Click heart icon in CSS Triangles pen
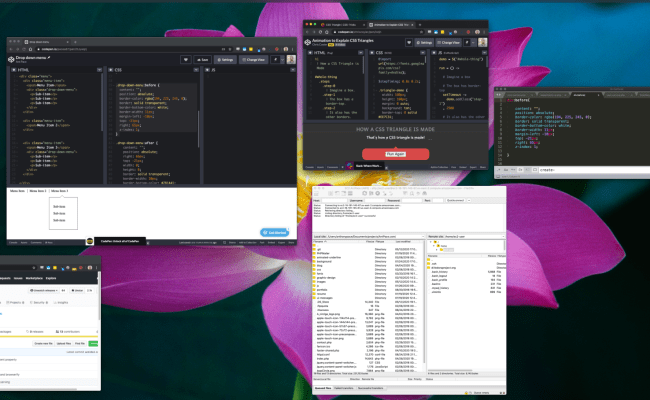This screenshot has width=650, height=400. (409, 42)
